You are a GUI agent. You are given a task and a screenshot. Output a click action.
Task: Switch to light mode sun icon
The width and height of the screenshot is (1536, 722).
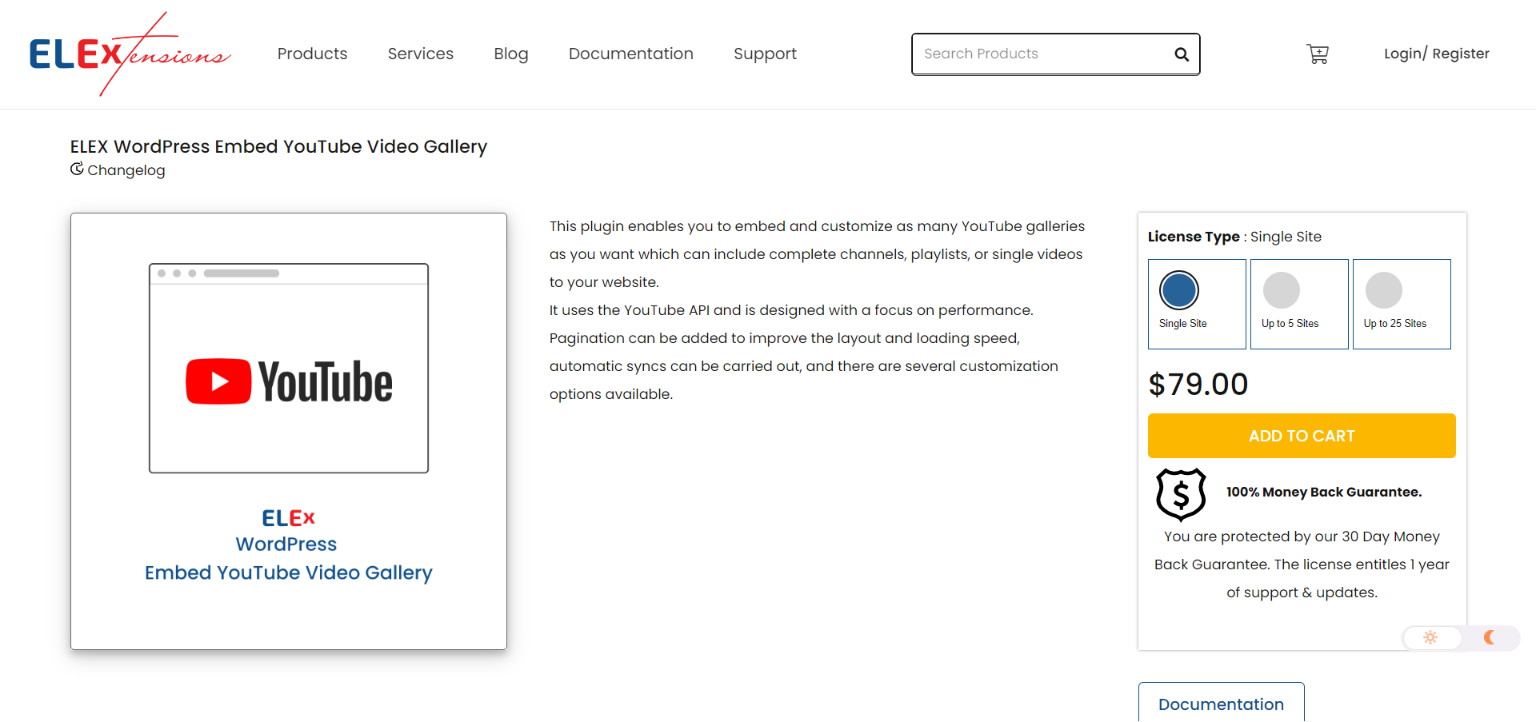[1430, 638]
